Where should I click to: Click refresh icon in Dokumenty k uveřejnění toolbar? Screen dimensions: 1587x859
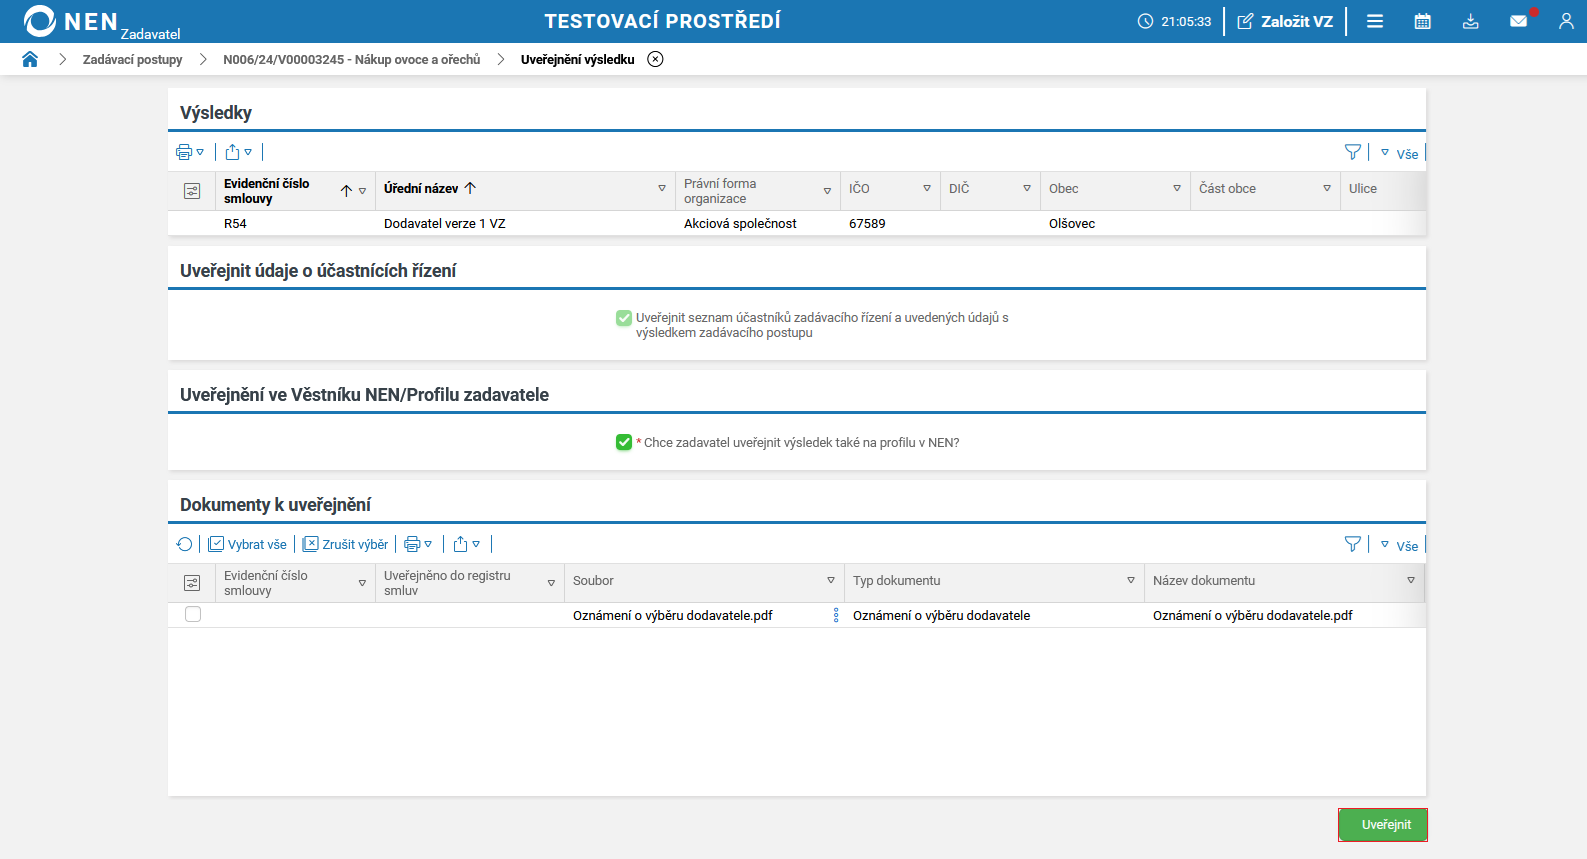click(184, 544)
